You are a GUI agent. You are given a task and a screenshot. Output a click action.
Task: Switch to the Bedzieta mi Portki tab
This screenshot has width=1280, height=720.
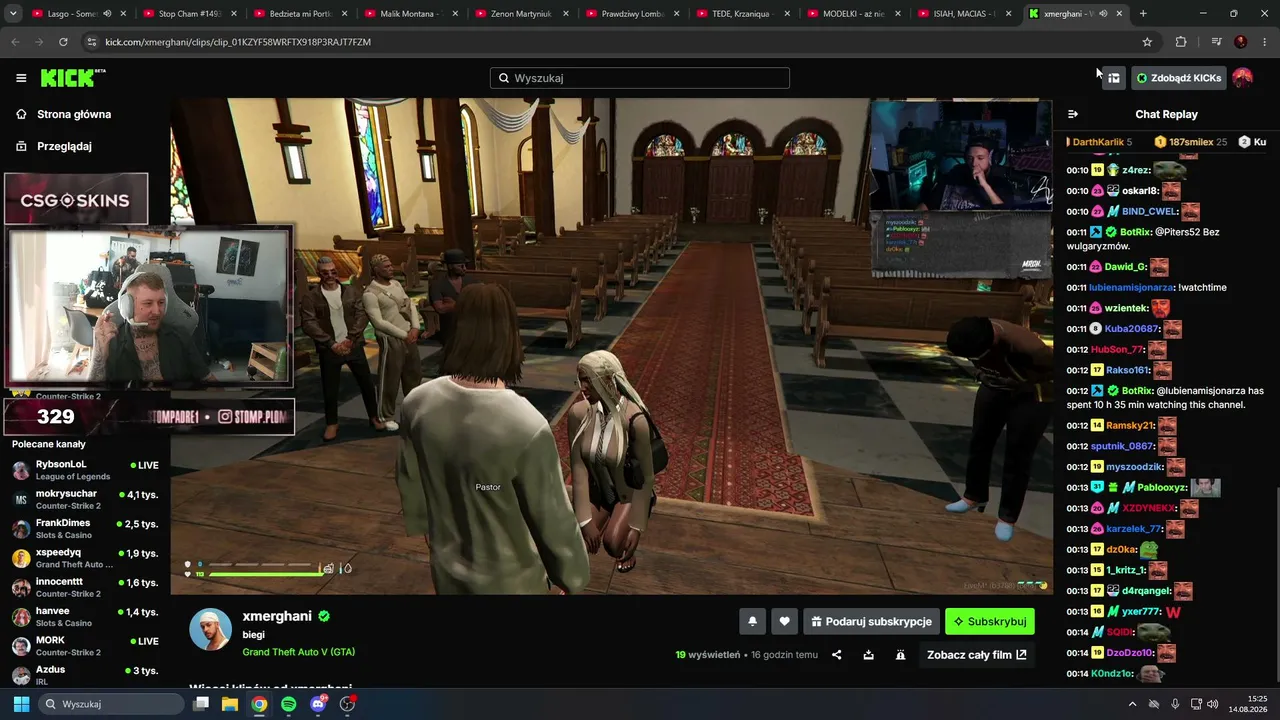(x=299, y=14)
